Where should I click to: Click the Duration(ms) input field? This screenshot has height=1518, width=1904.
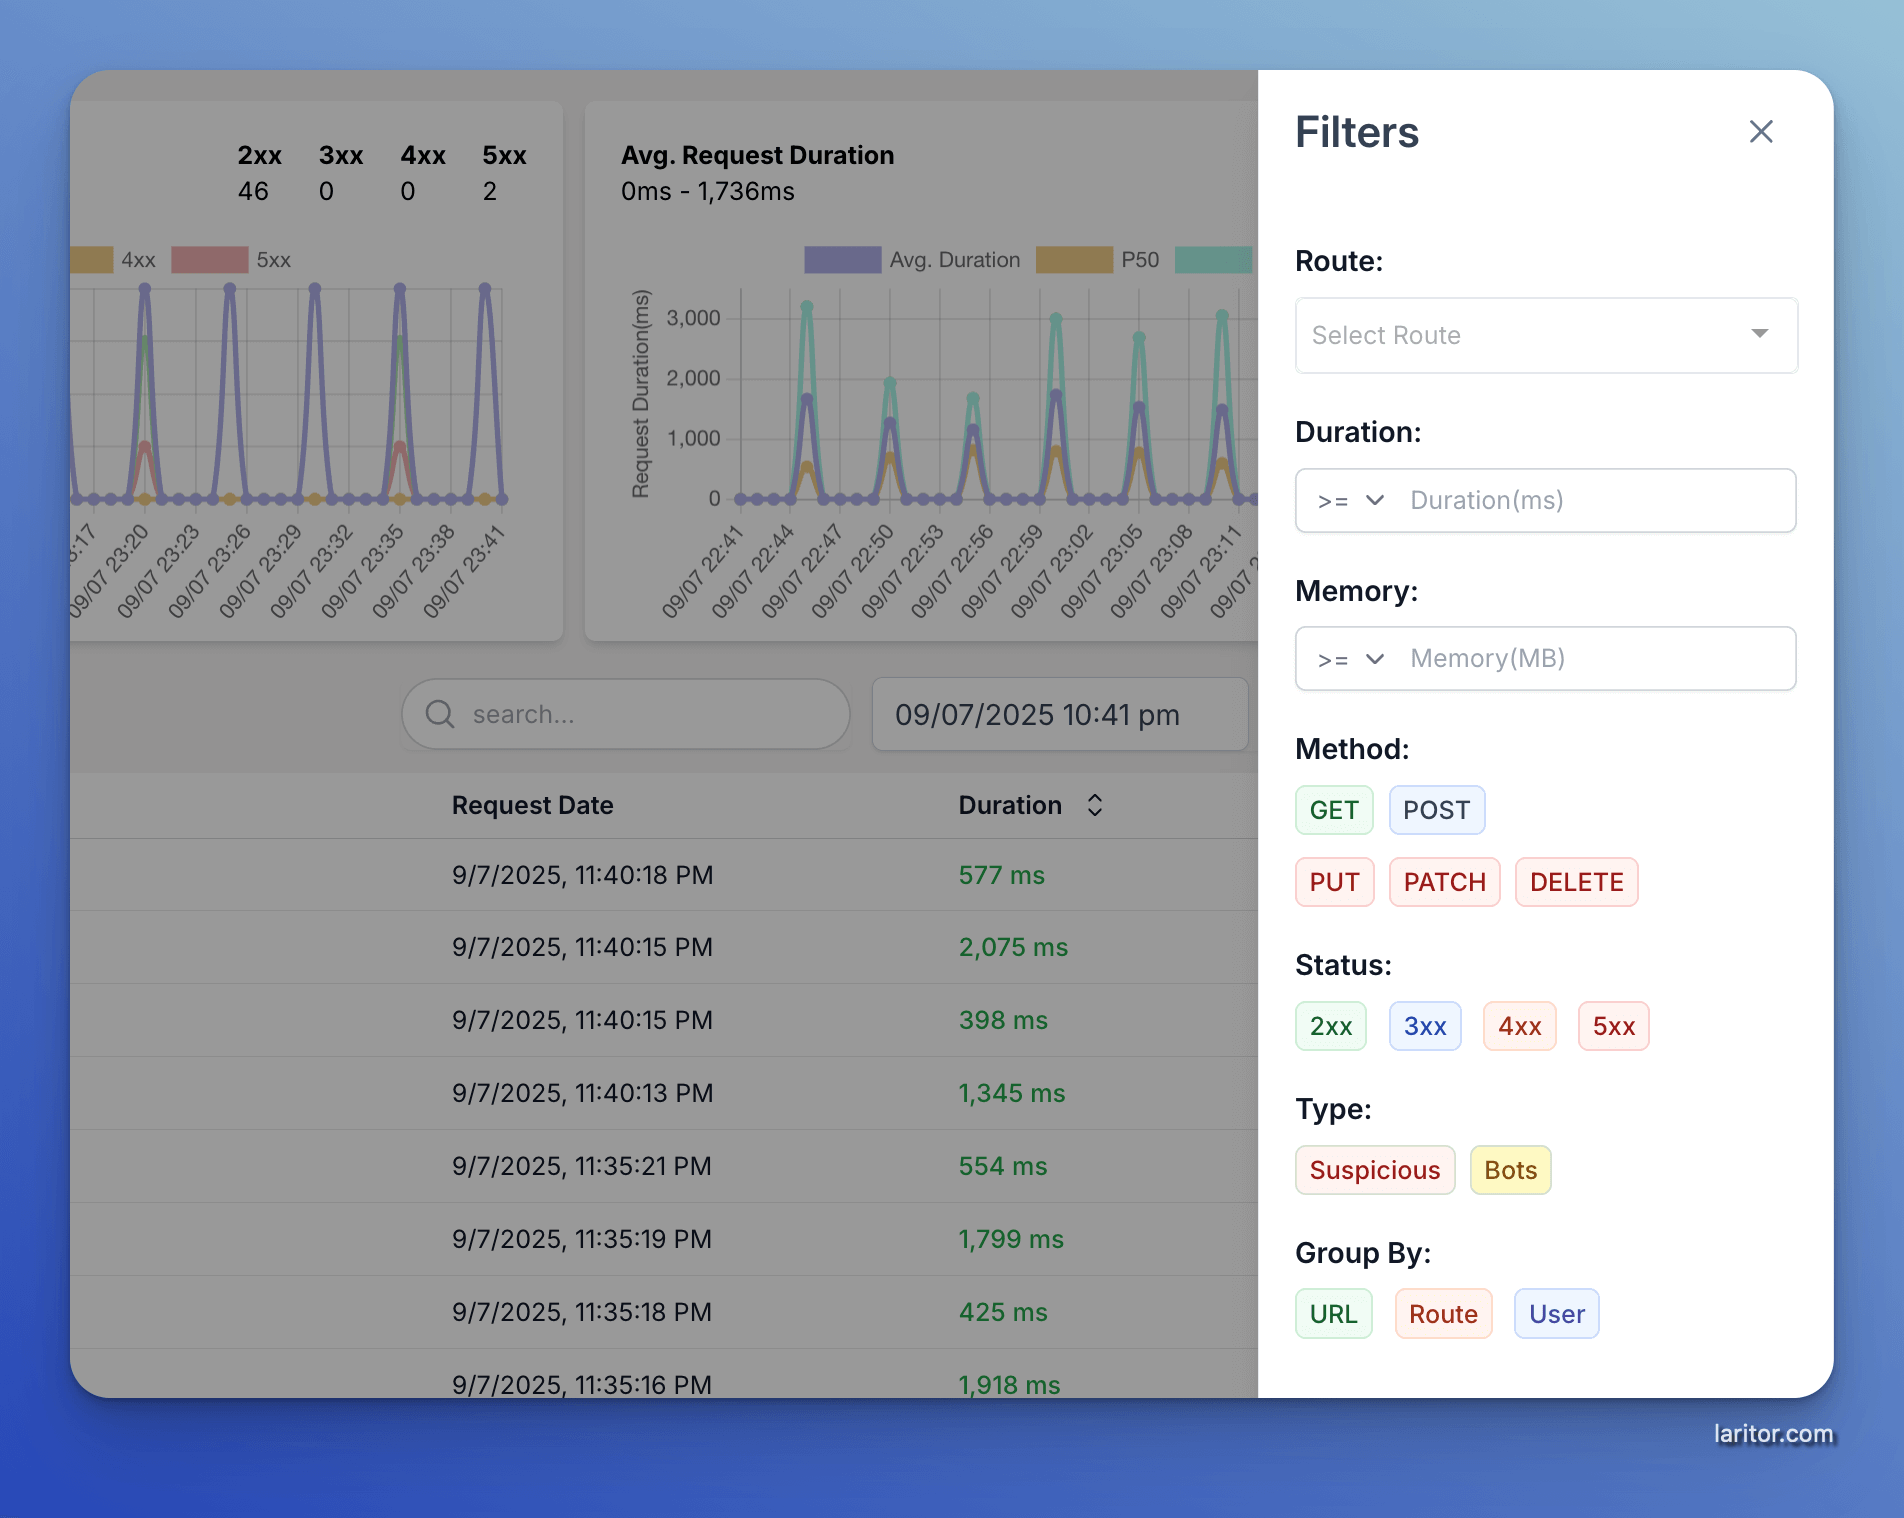point(1595,500)
